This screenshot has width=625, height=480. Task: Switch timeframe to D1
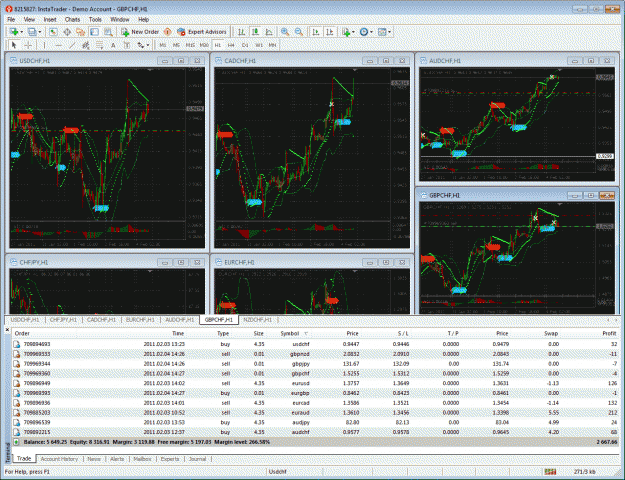pos(245,45)
